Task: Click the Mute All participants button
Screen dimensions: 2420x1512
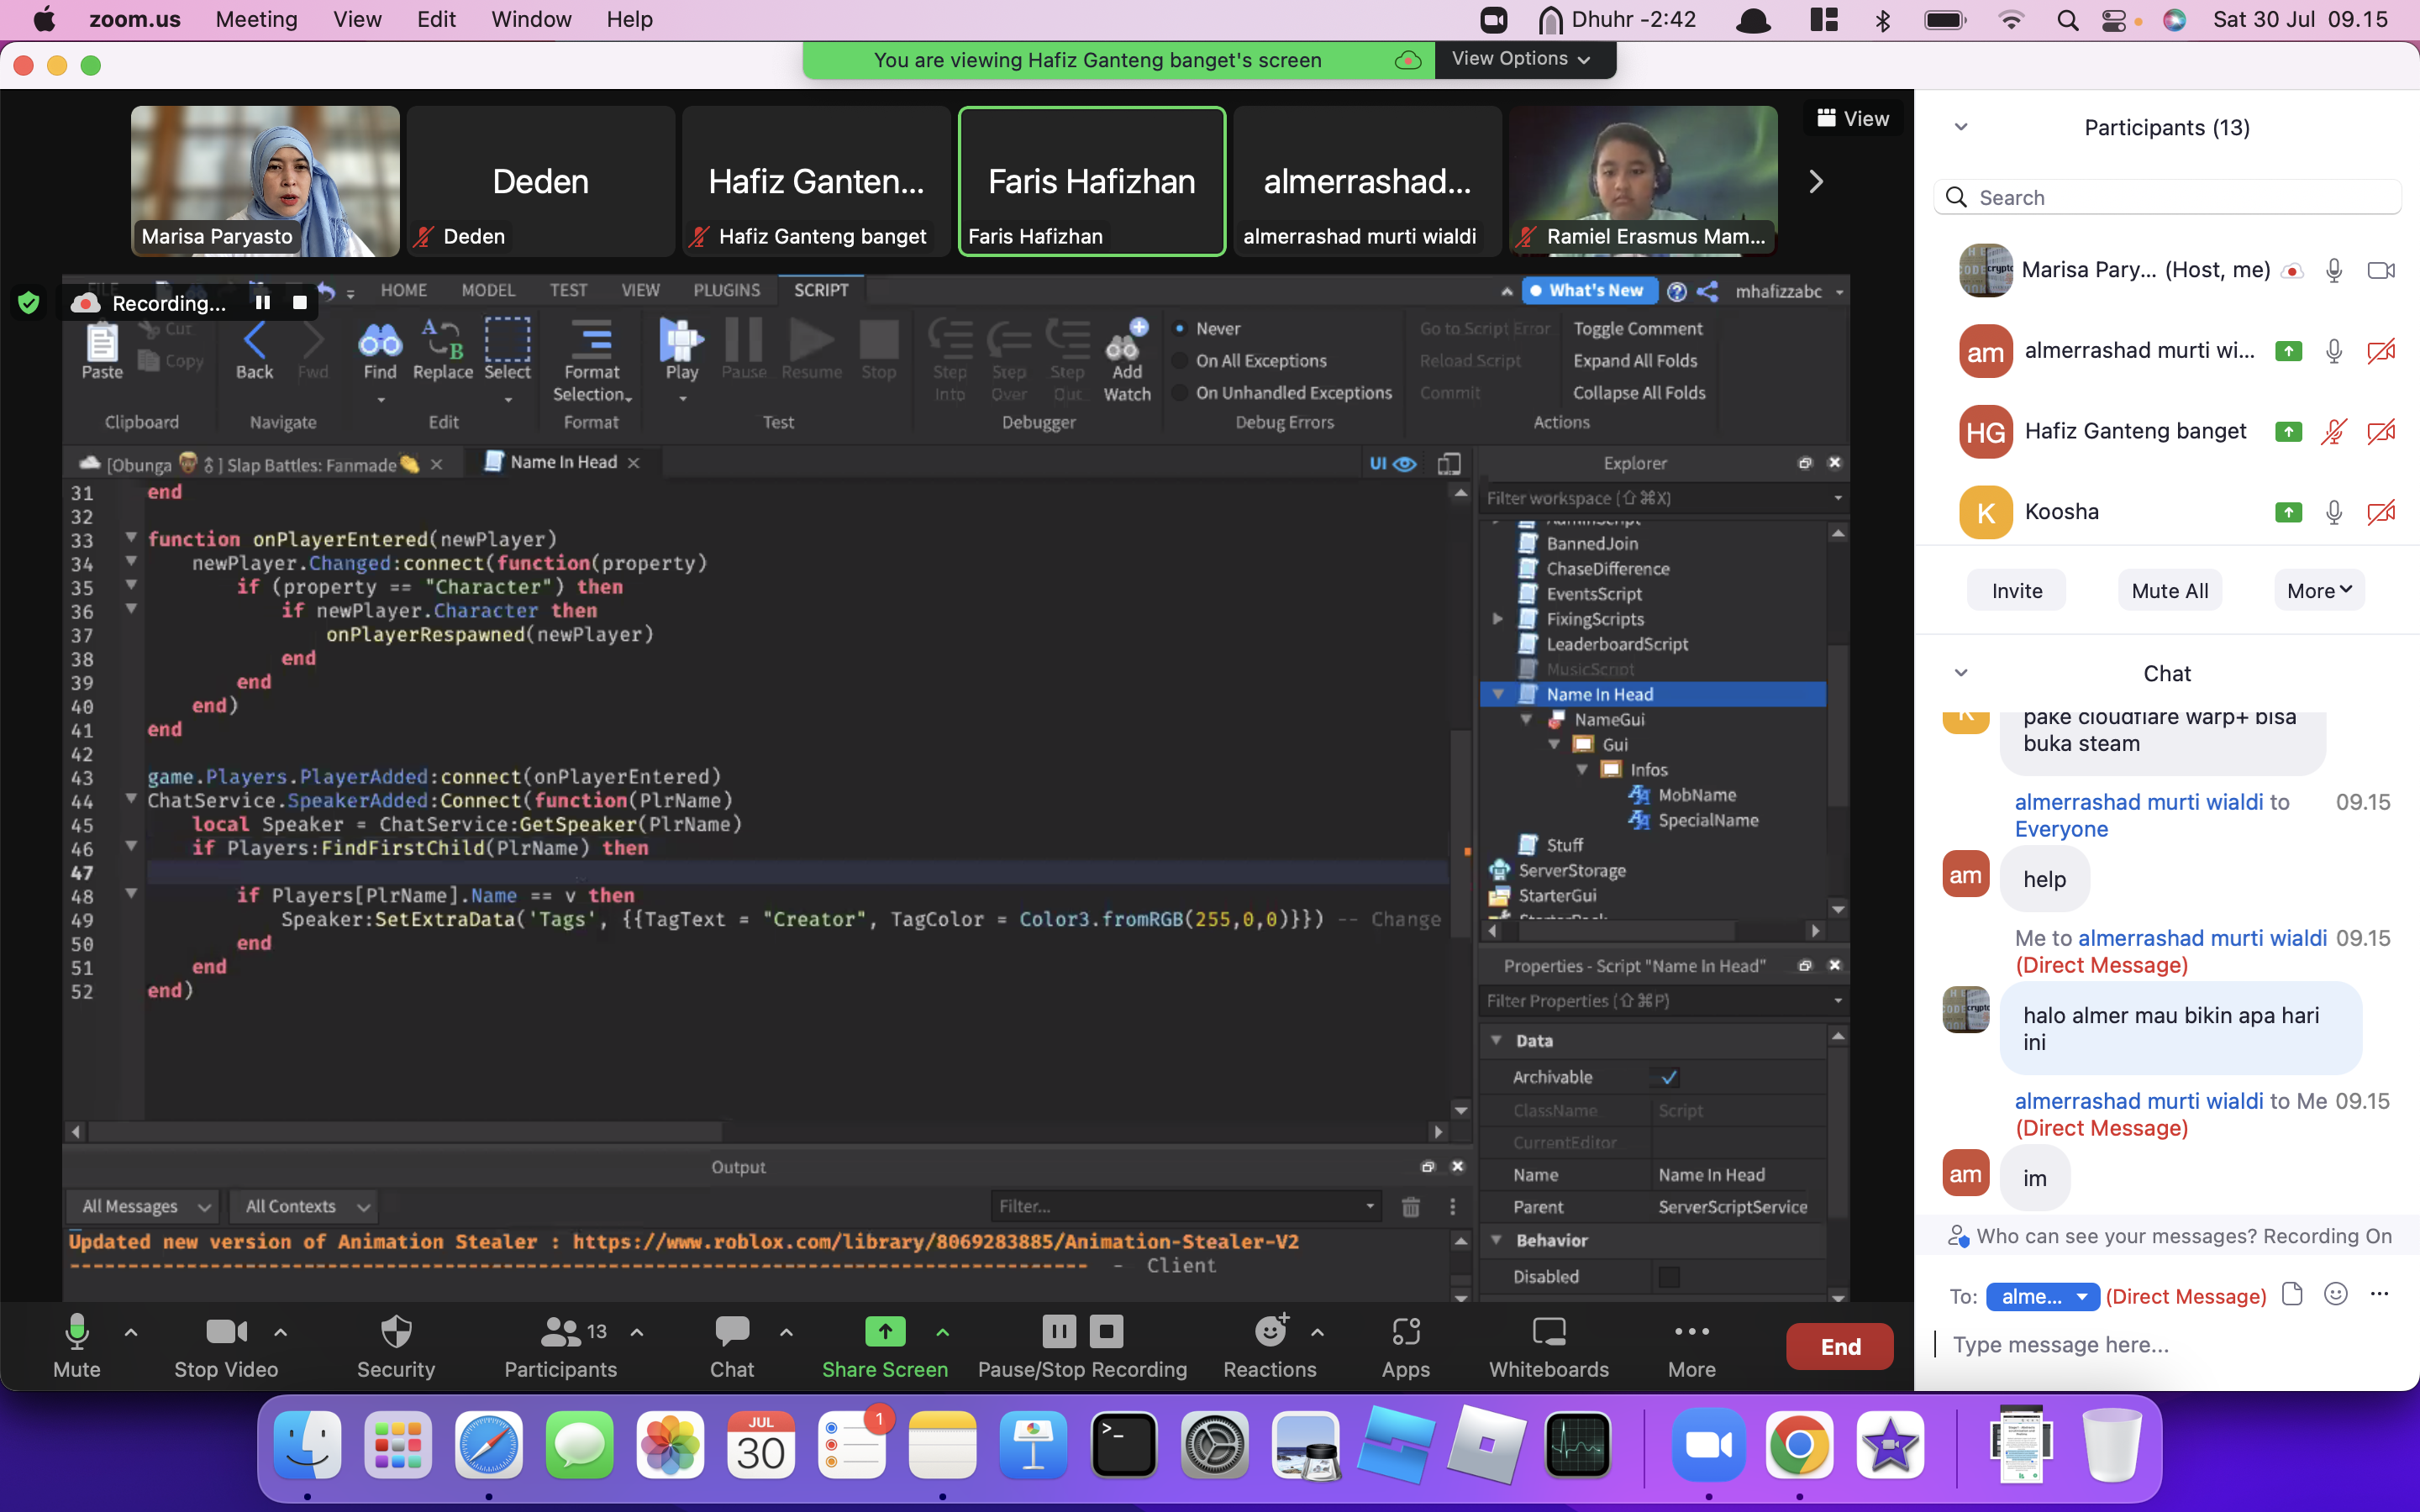Action: point(2169,591)
